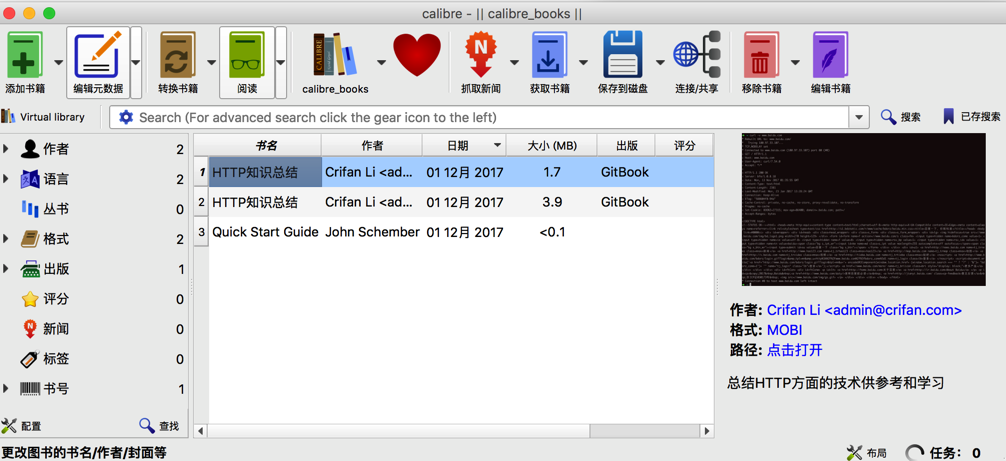The width and height of the screenshot is (1006, 461).
Task: Click the calibre_books library icon
Action: 334,55
